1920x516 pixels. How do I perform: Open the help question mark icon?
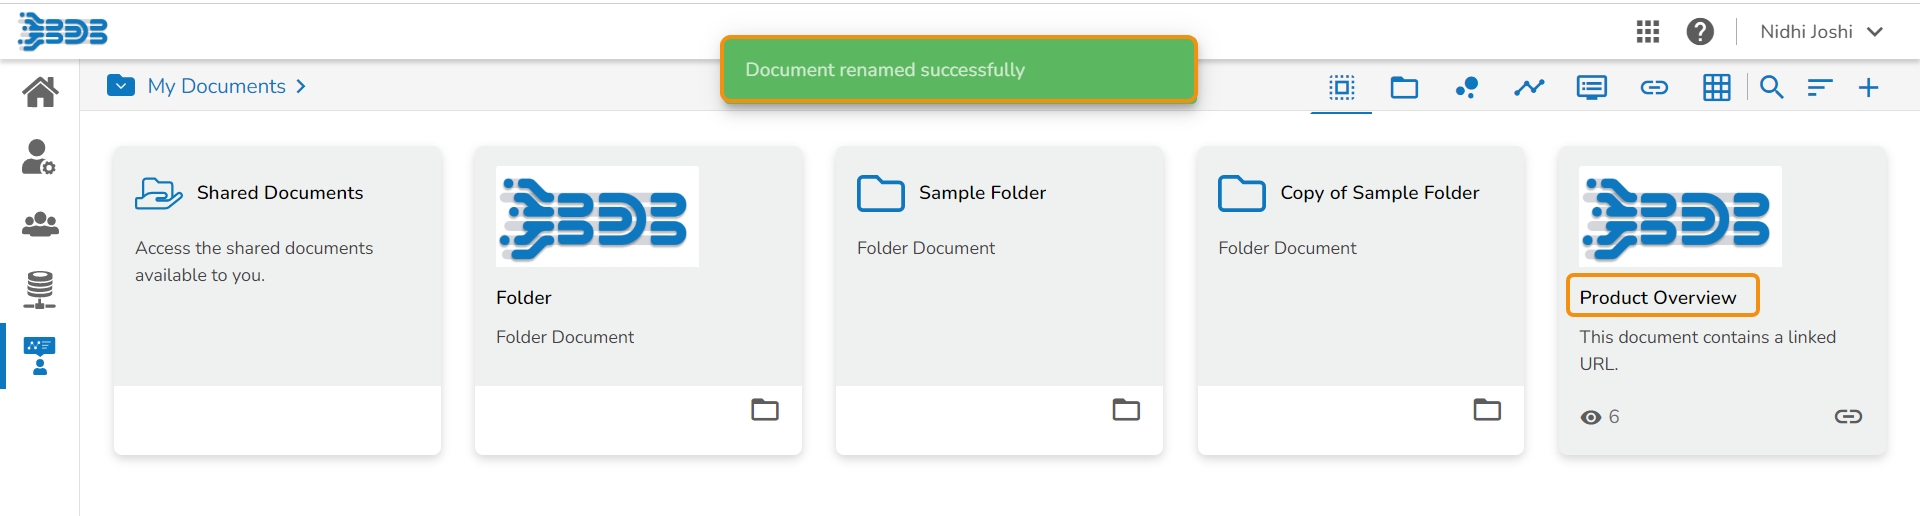pyautogui.click(x=1700, y=32)
